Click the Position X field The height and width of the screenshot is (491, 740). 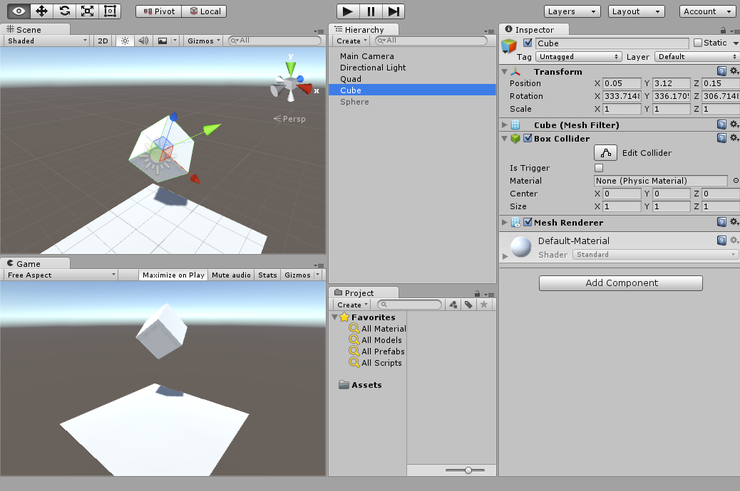(x=622, y=83)
